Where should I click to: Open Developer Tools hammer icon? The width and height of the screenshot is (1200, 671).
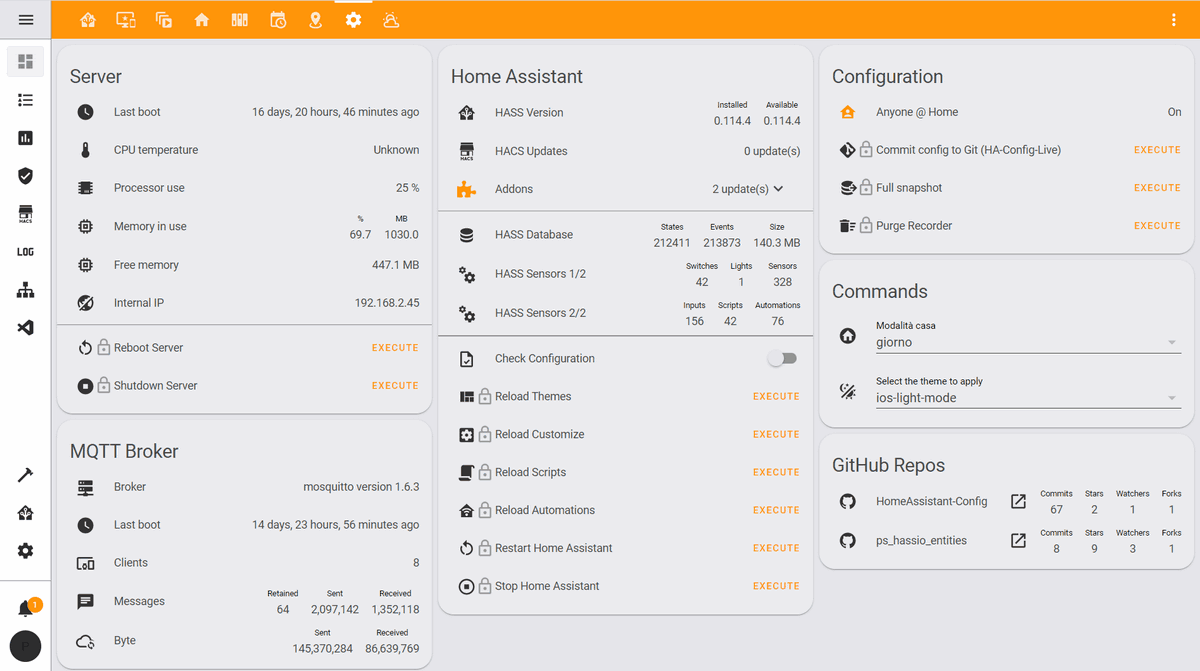pos(26,475)
